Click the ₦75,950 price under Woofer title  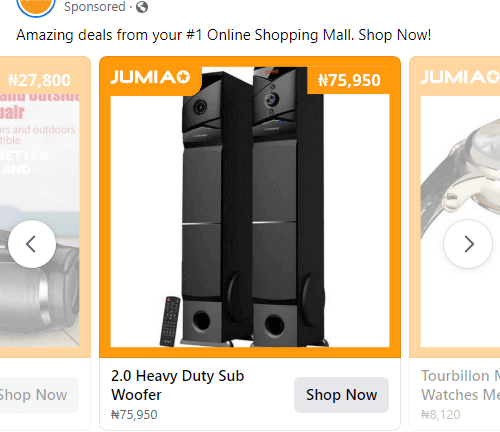[134, 415]
